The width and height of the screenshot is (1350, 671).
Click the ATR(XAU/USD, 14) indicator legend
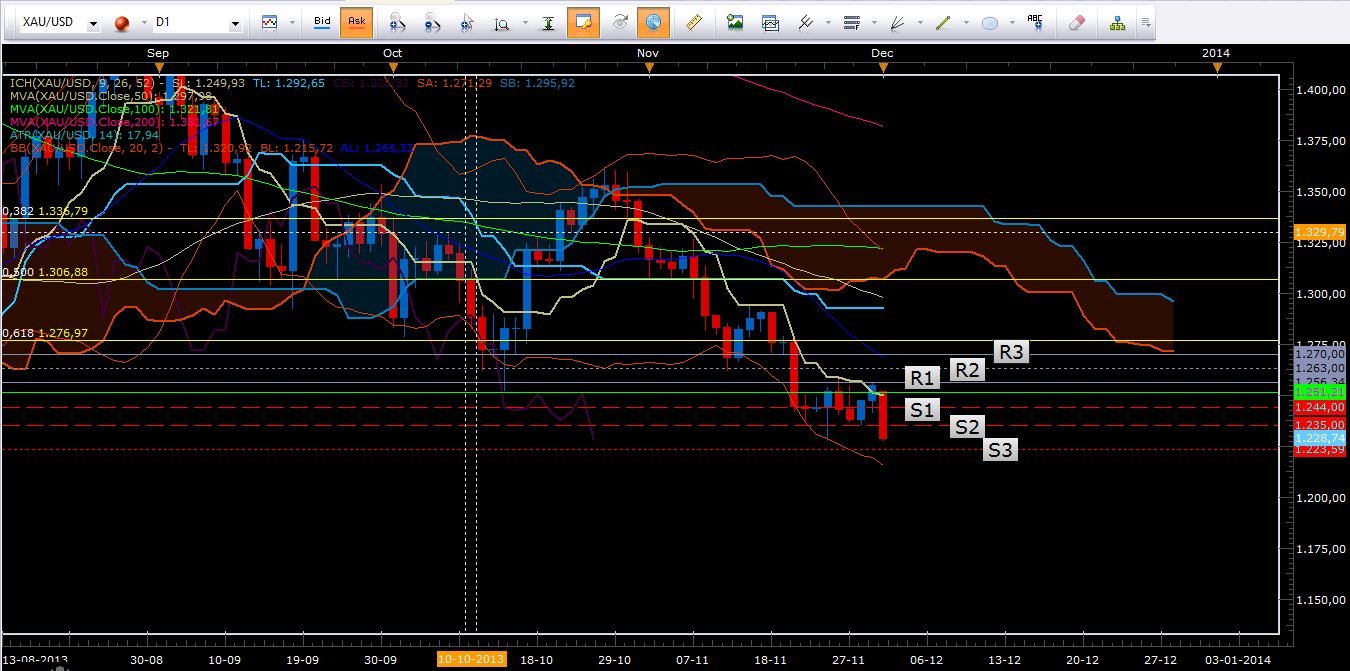click(x=83, y=135)
